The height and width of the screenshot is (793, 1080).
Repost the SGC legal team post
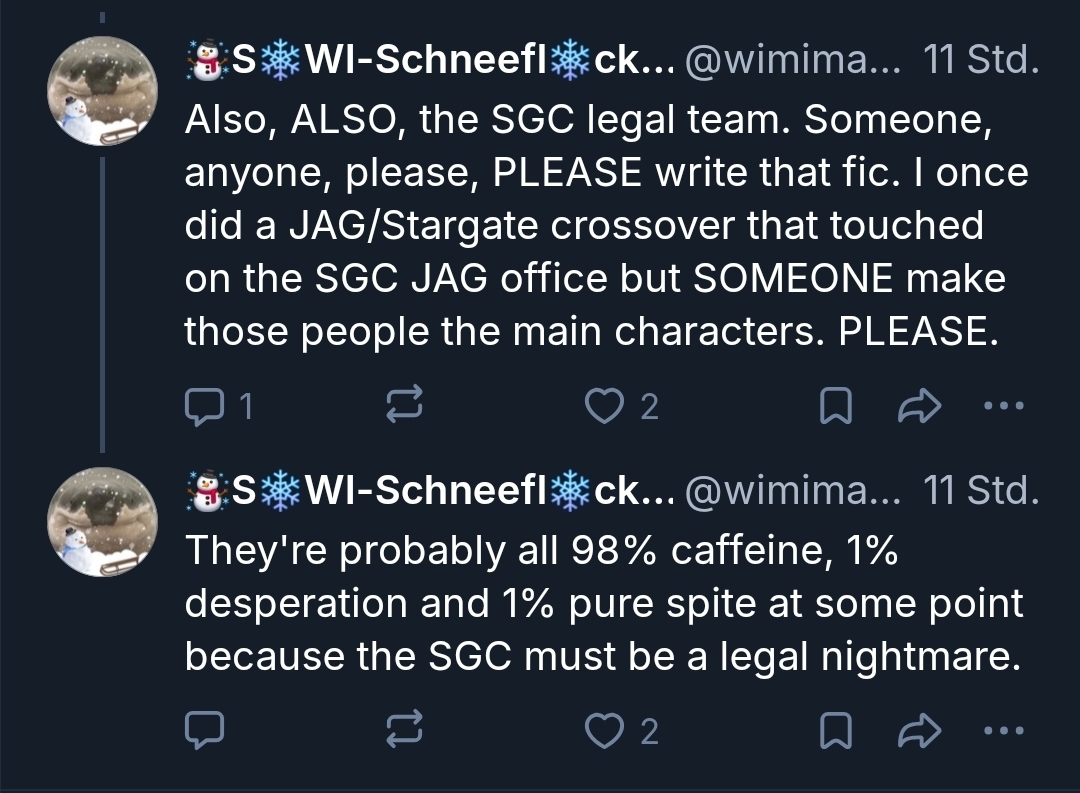pos(406,406)
